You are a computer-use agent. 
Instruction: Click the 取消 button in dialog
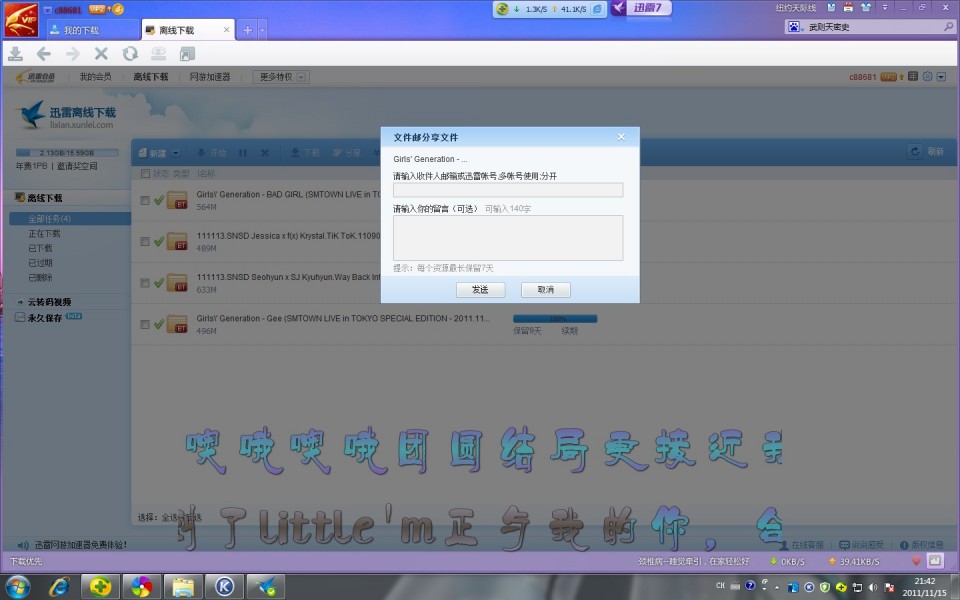click(546, 290)
